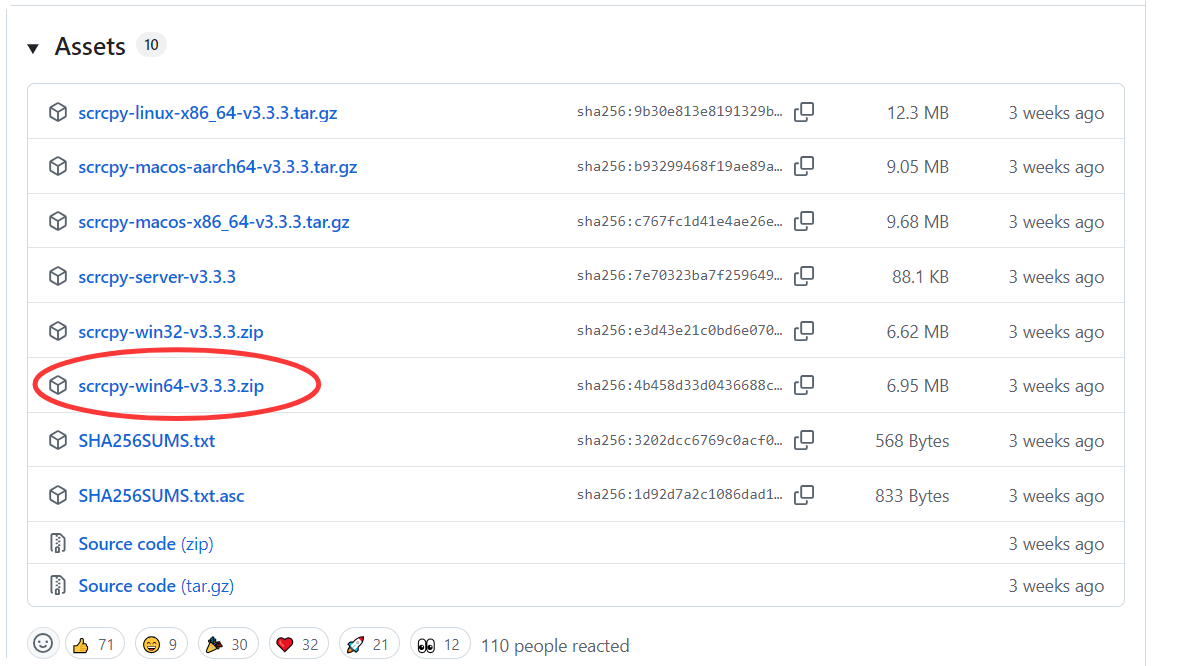Copy SHA256 hash for scrcpy-macos-x86_64 file
Image resolution: width=1195 pixels, height=666 pixels.
tap(803, 222)
